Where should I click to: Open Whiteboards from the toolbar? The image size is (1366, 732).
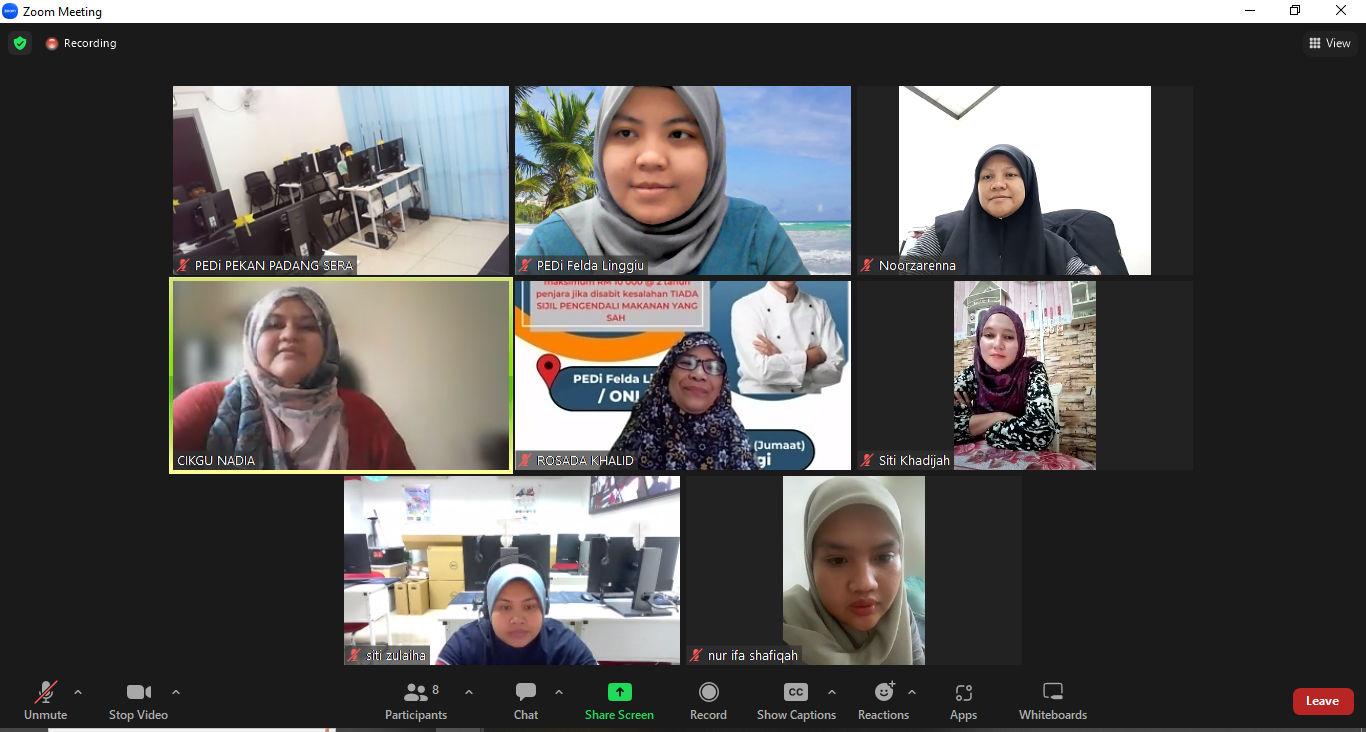[1052, 693]
